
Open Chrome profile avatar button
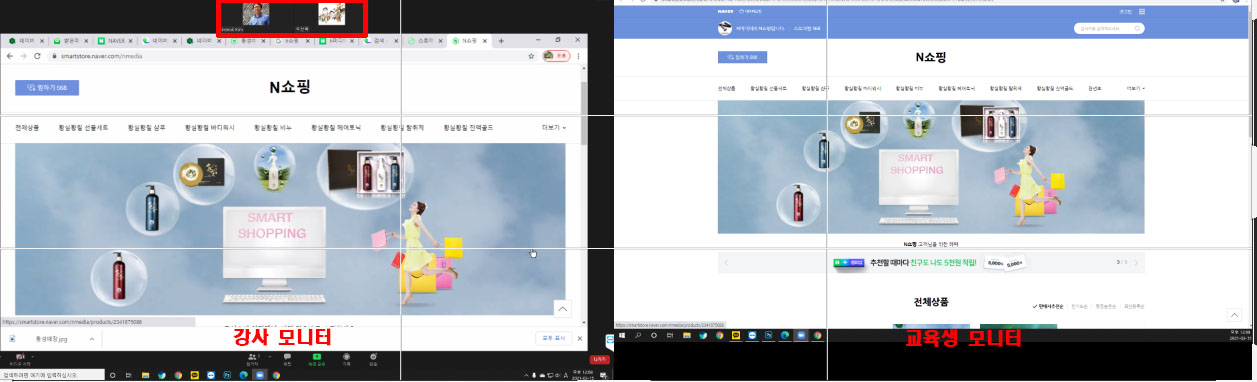[x=556, y=56]
